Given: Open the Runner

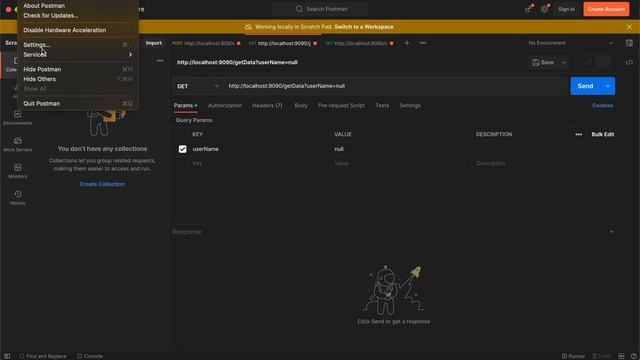Looking at the screenshot, I should (573, 356).
